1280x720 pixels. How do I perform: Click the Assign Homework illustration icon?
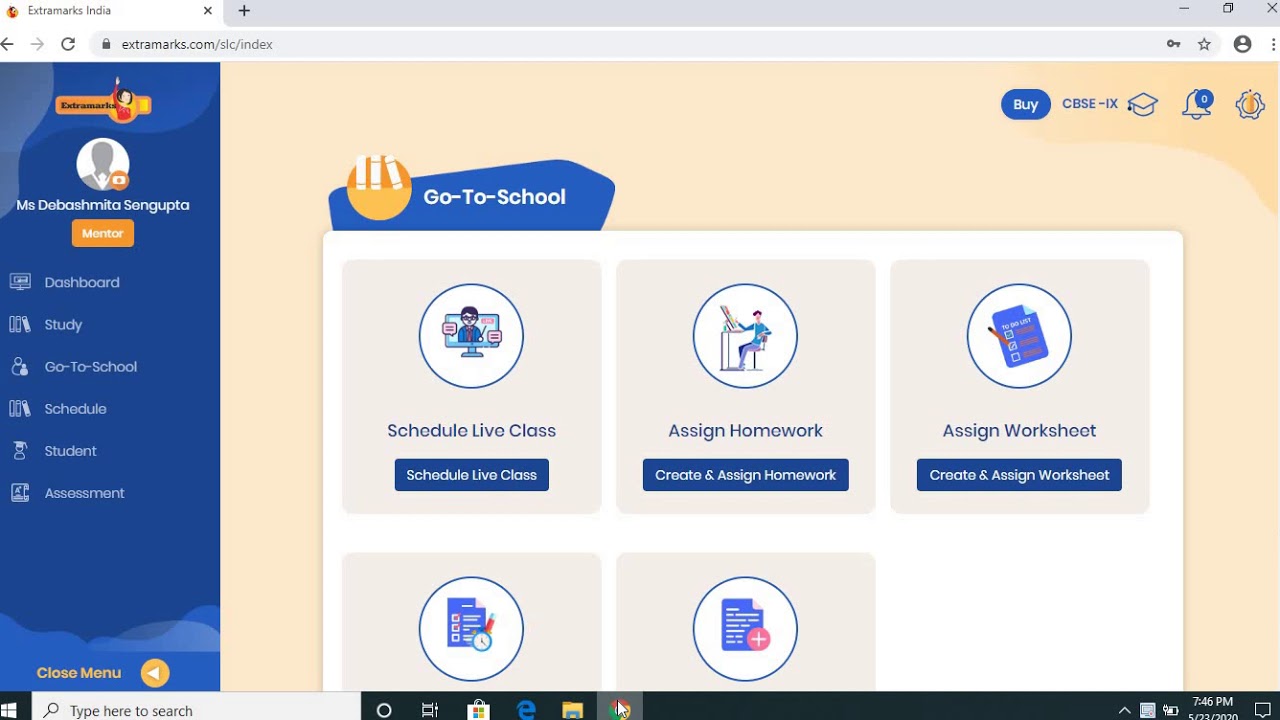(745, 336)
